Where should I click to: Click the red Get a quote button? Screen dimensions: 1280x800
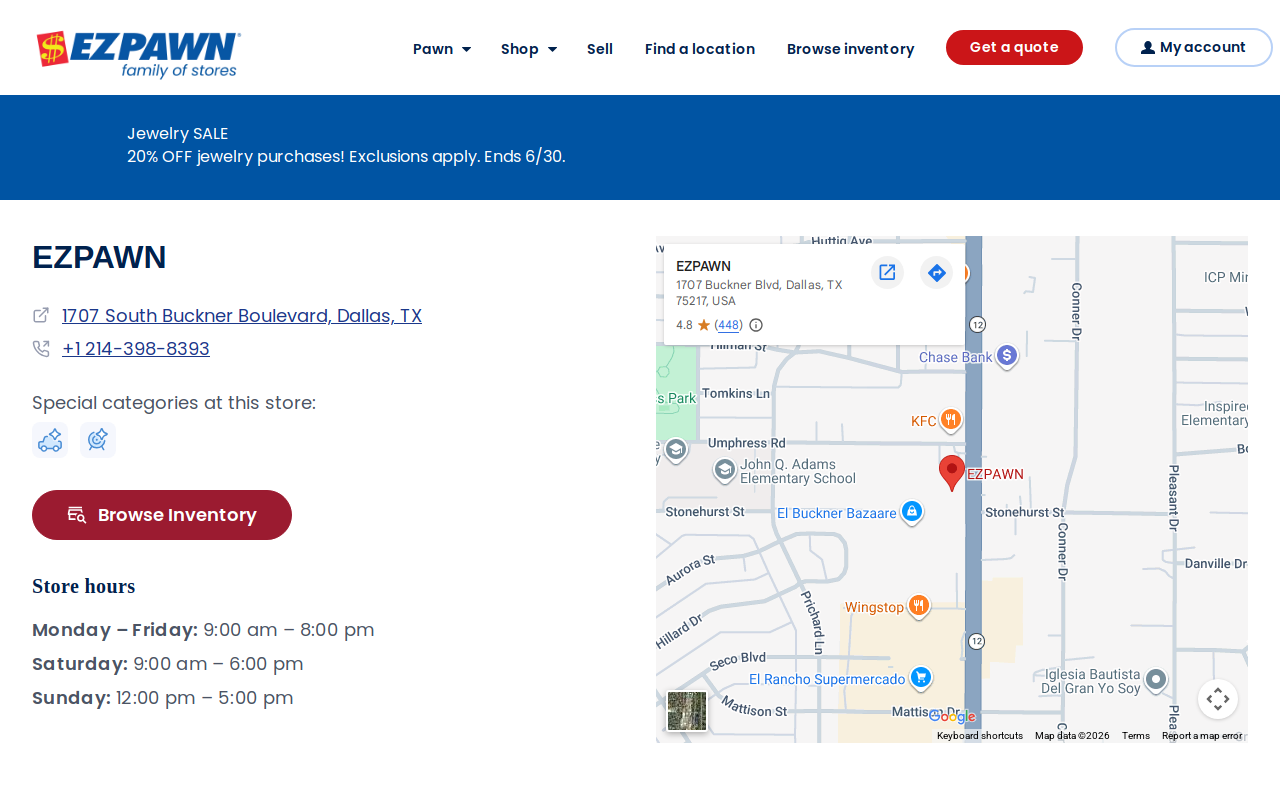(1014, 47)
